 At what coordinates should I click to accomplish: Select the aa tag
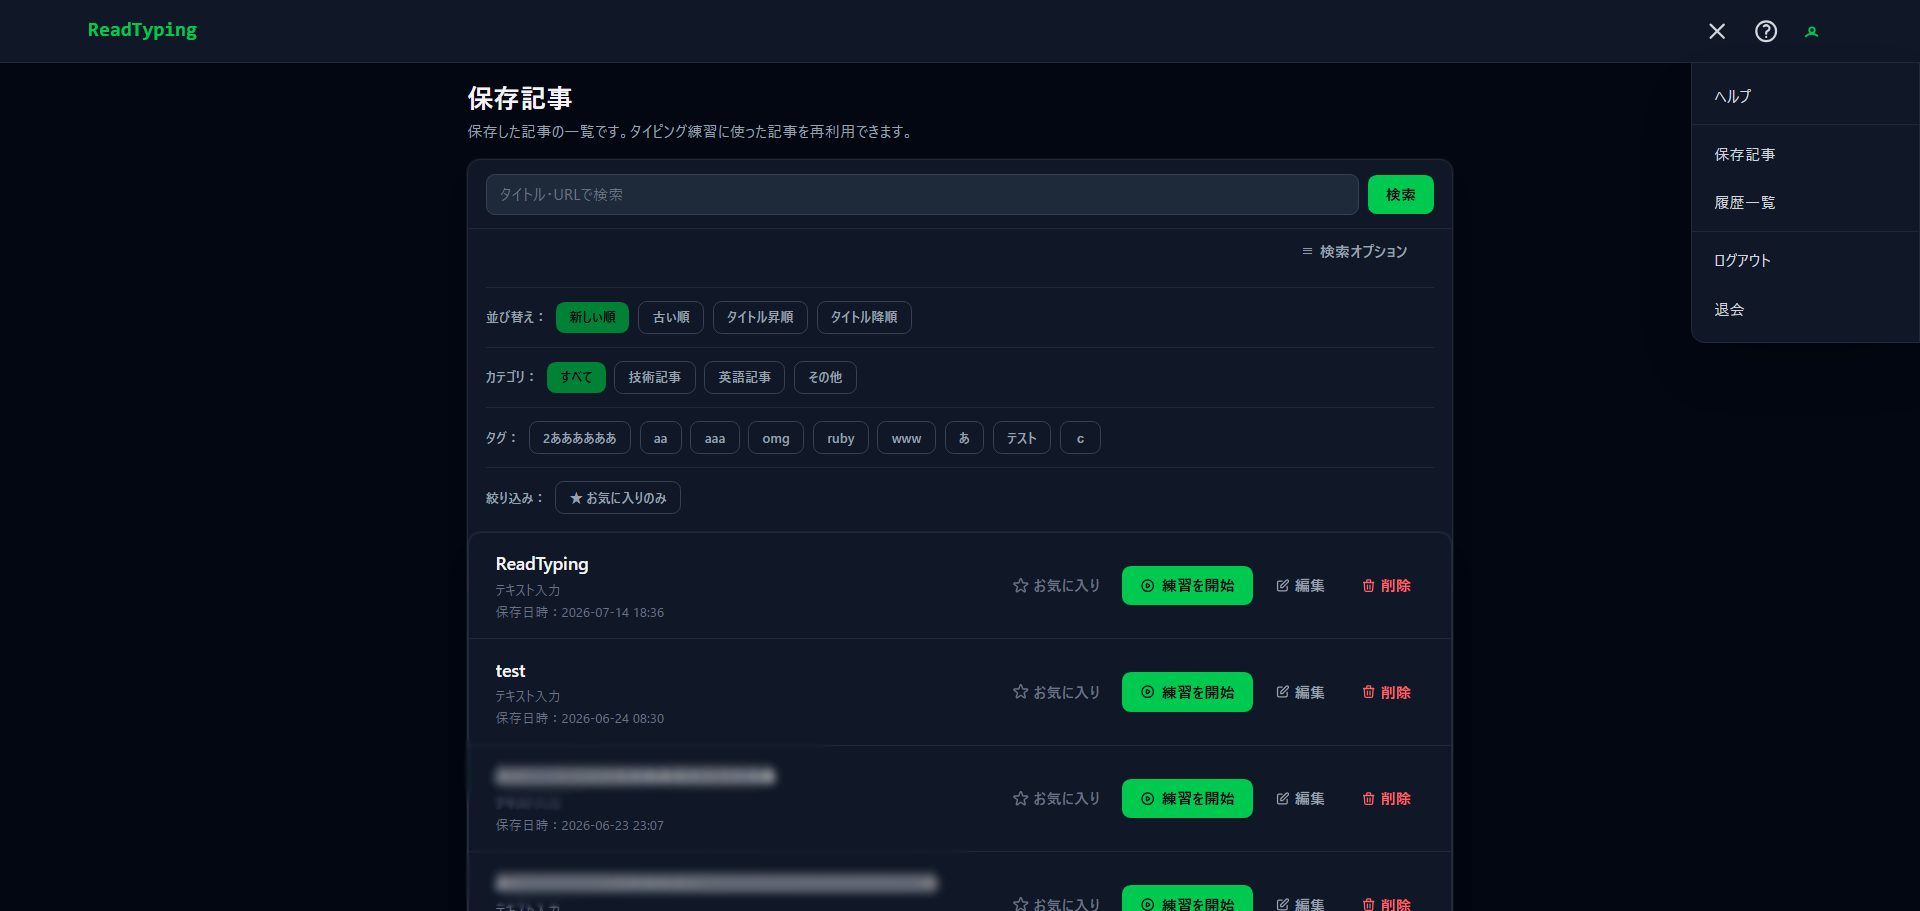(x=660, y=438)
